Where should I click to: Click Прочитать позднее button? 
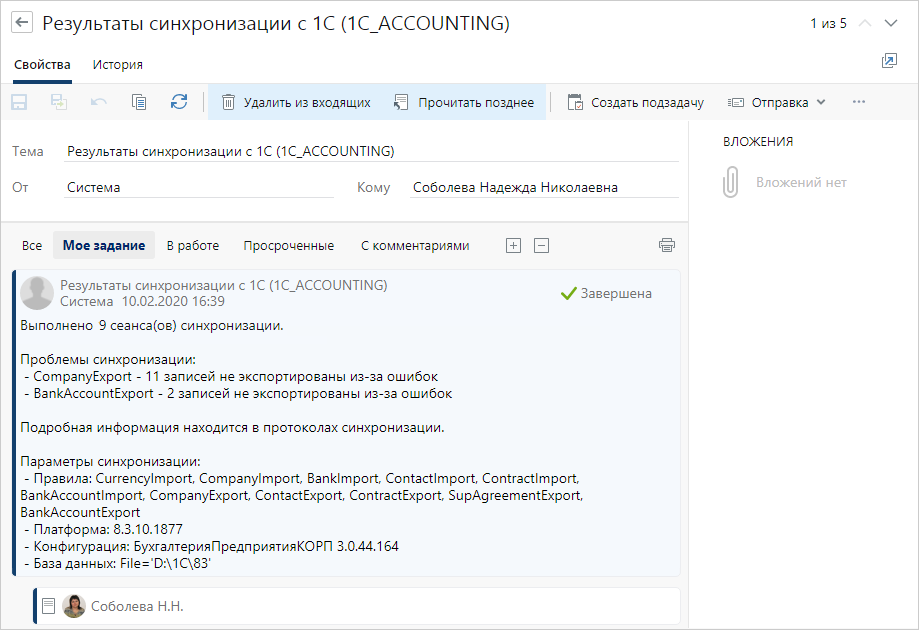(x=464, y=102)
